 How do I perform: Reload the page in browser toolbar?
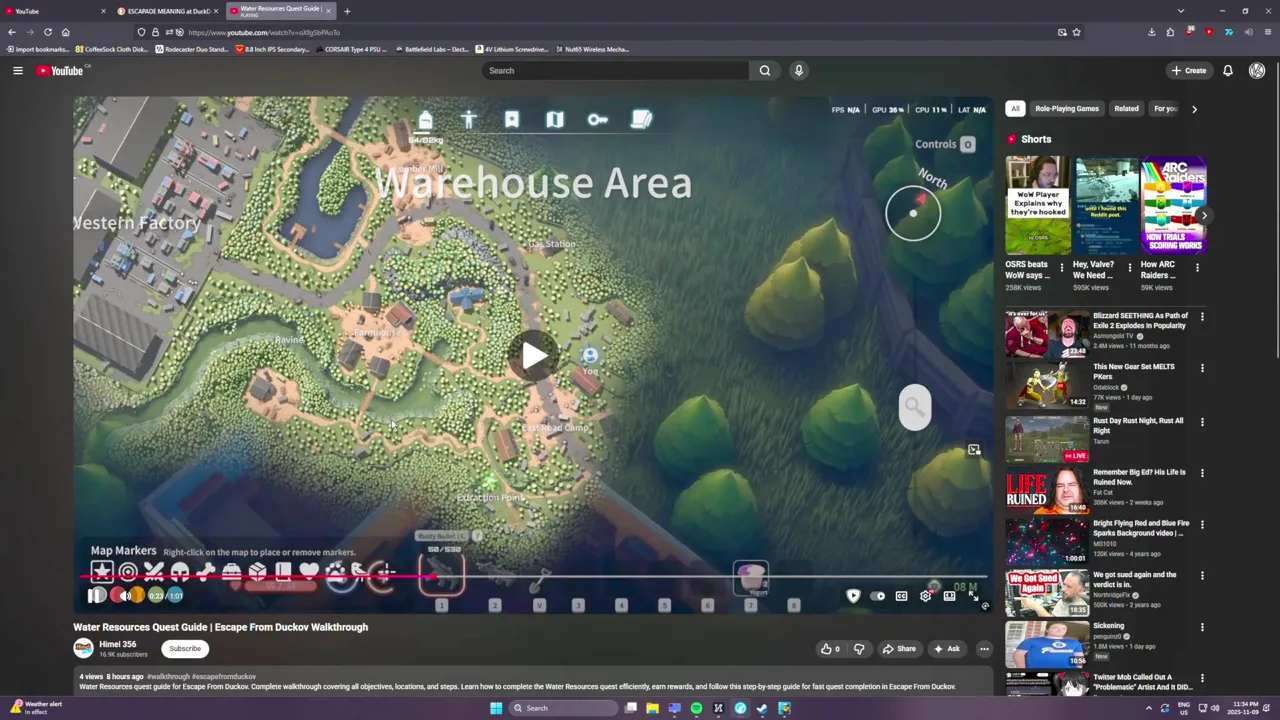coord(47,32)
